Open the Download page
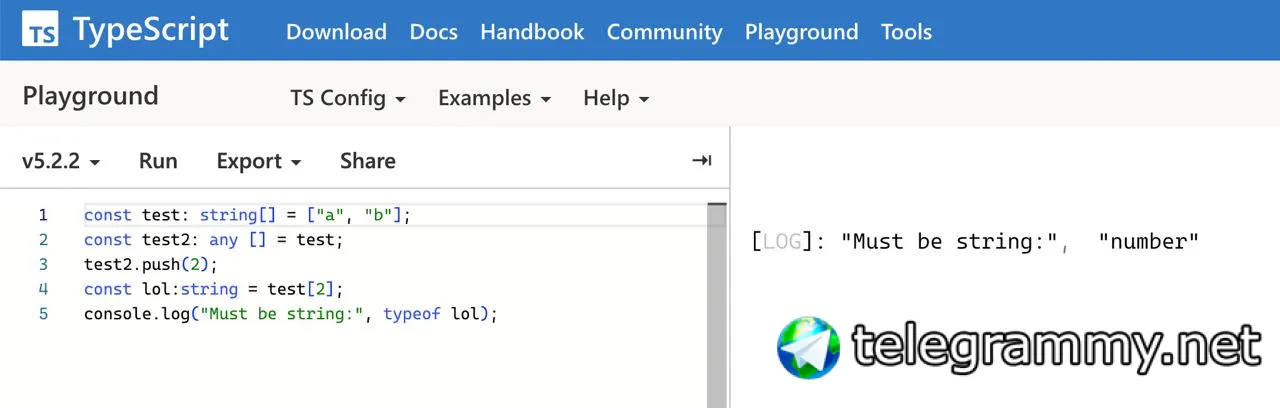The height and width of the screenshot is (408, 1280). tap(336, 32)
